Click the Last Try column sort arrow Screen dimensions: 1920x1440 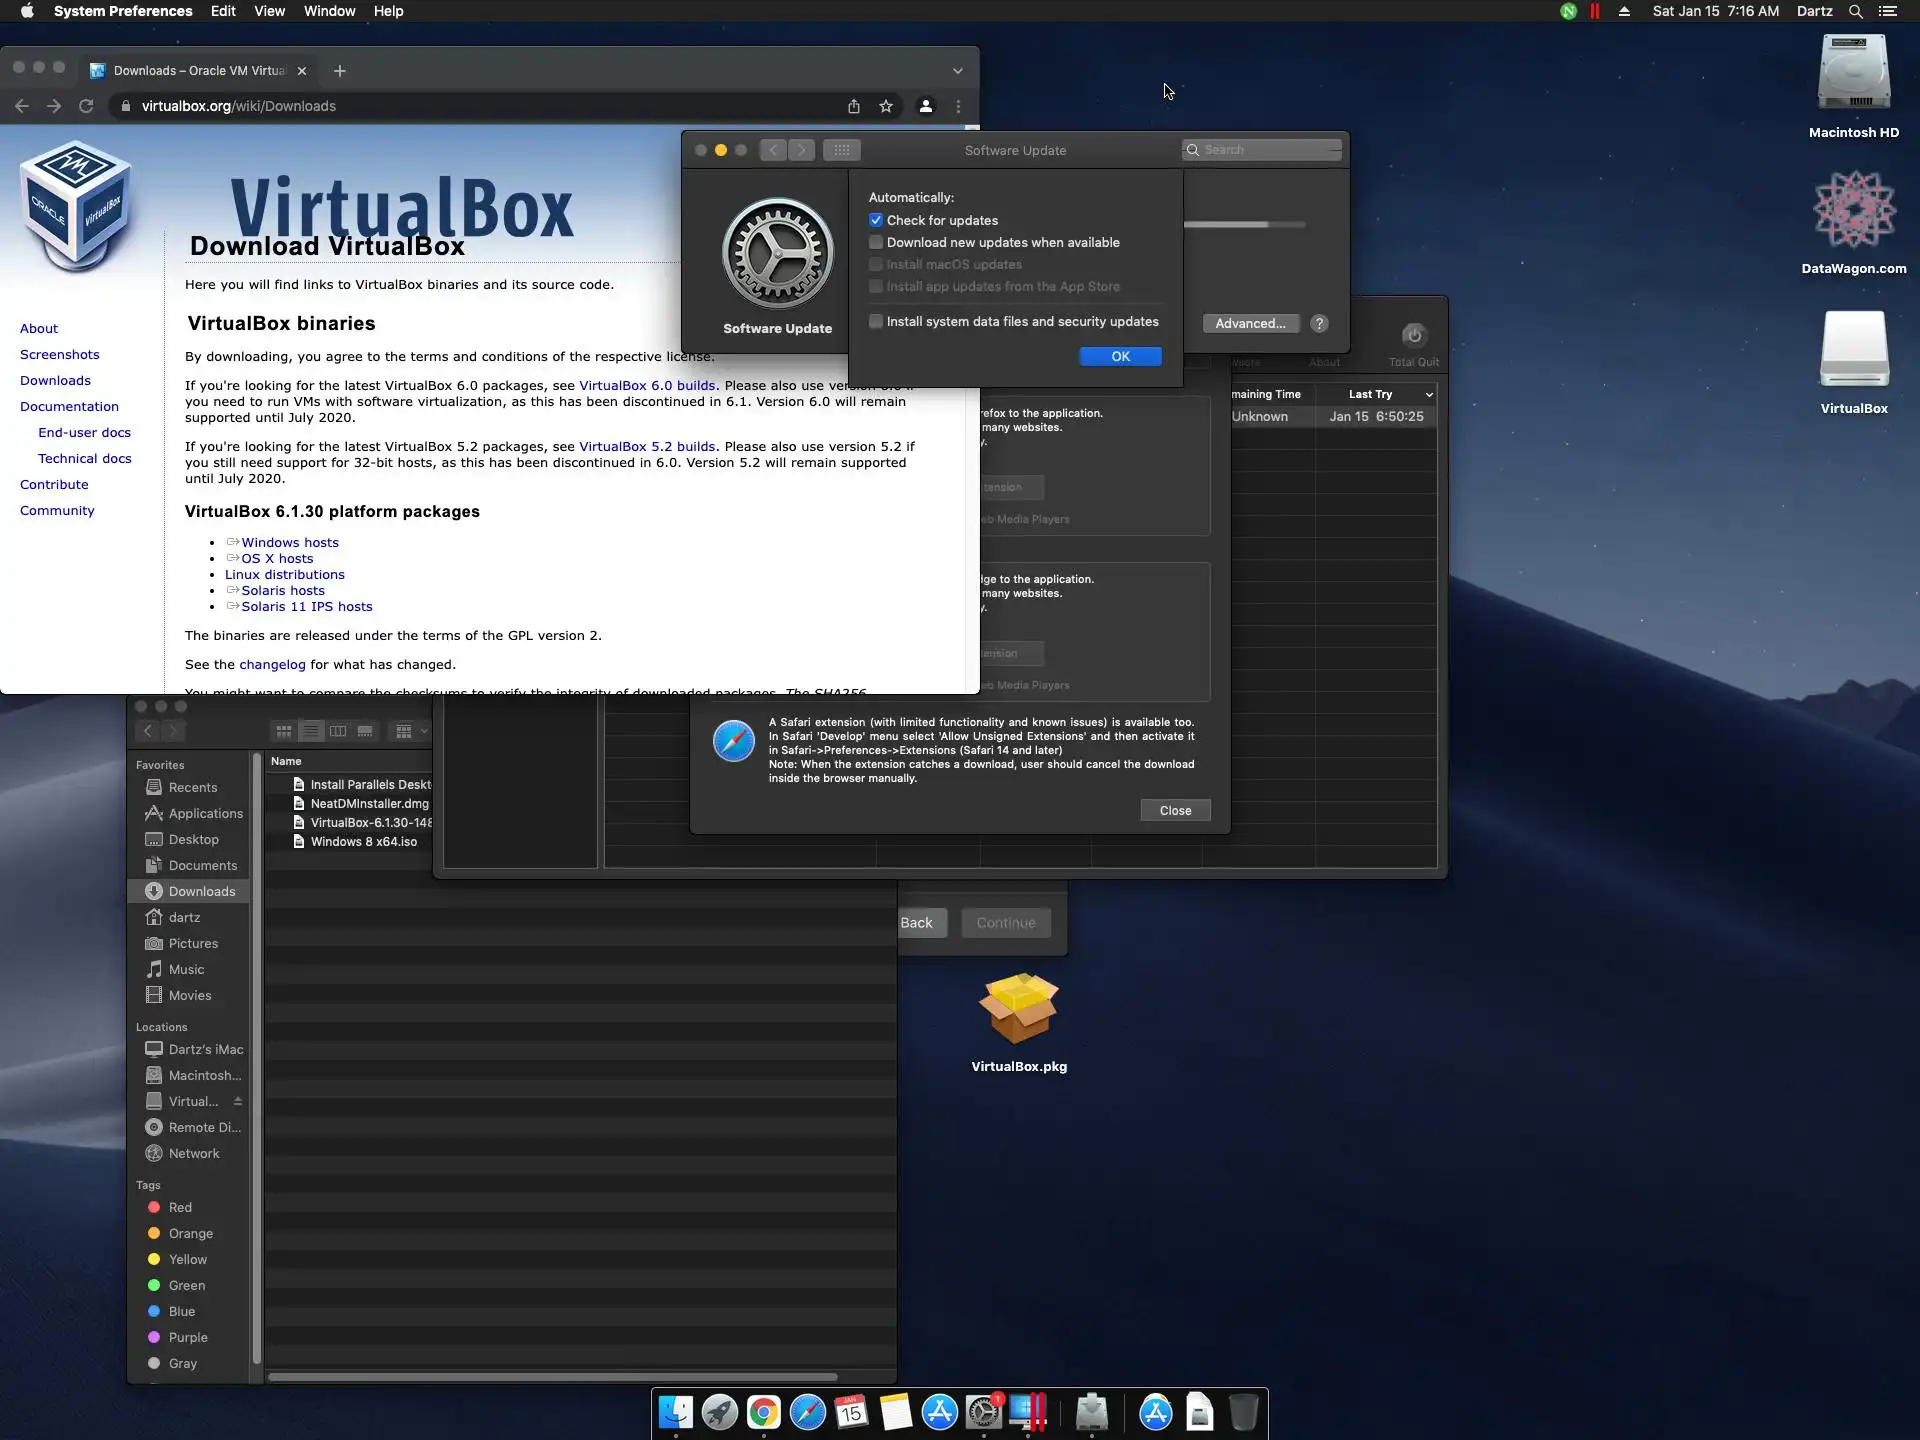pos(1428,394)
